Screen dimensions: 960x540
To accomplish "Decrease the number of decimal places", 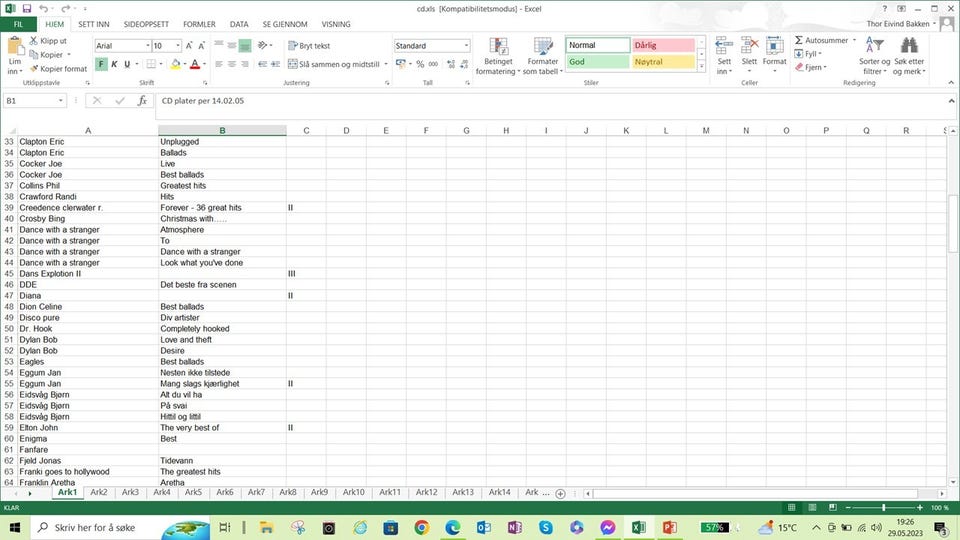I will pos(465,64).
